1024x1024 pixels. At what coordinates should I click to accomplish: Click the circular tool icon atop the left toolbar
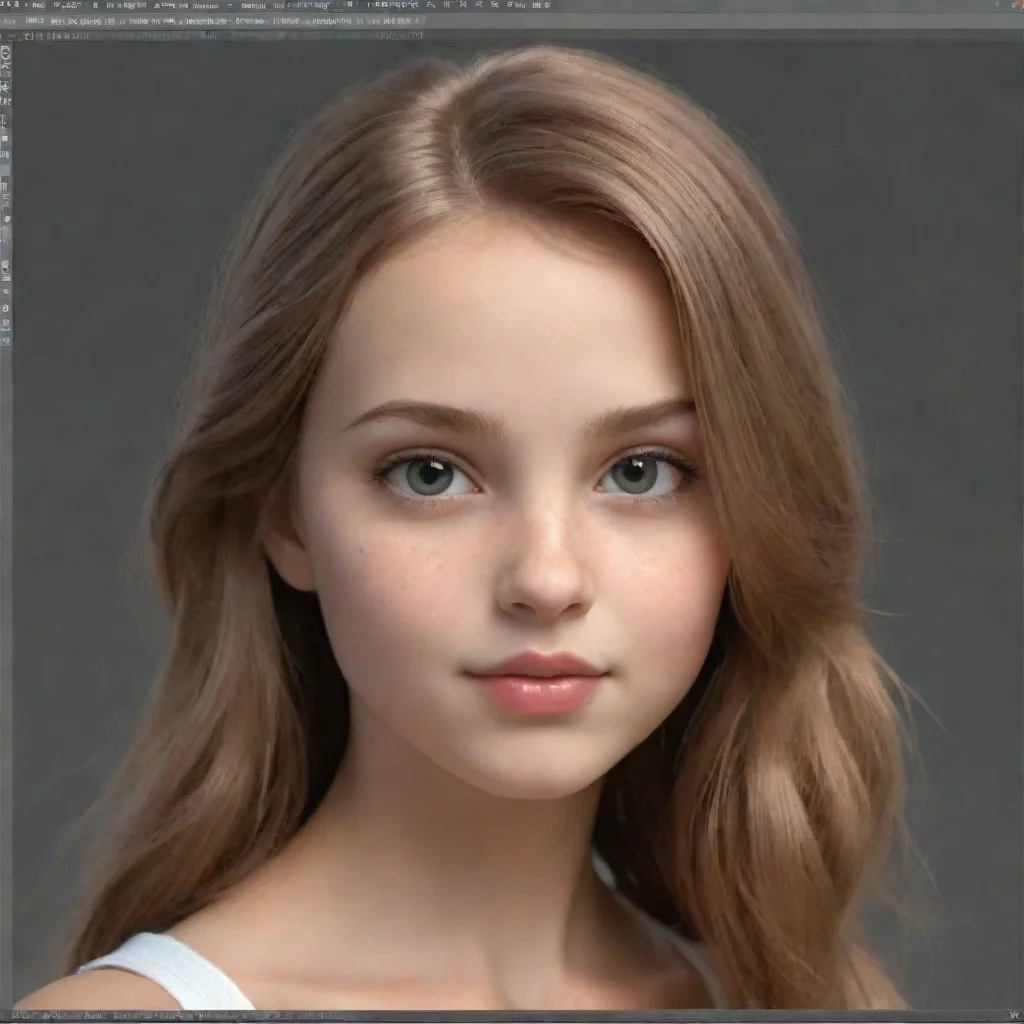(x=5, y=53)
